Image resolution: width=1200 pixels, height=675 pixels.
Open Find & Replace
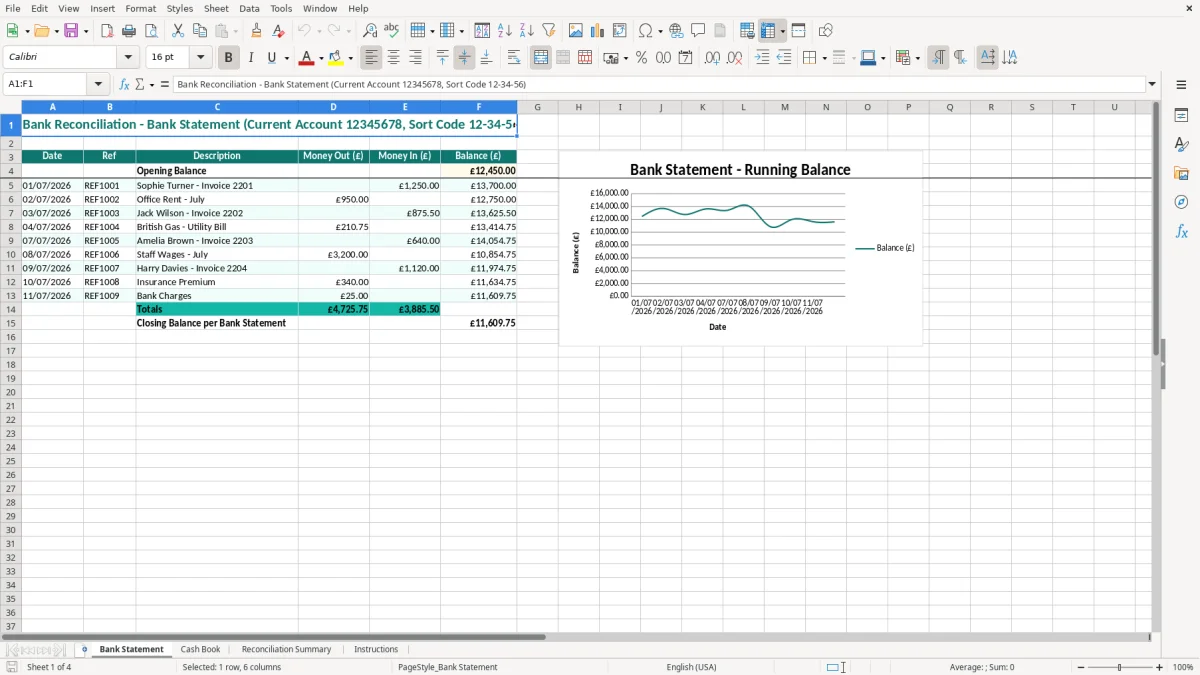coord(370,31)
